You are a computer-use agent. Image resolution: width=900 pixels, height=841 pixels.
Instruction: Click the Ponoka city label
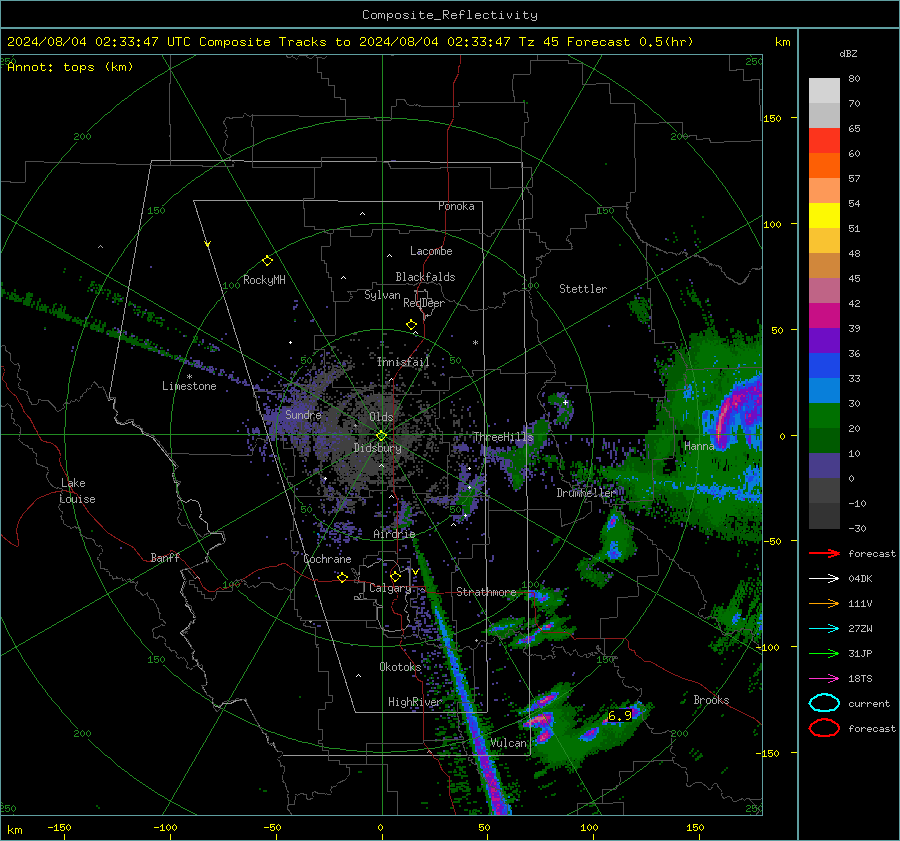tap(456, 206)
